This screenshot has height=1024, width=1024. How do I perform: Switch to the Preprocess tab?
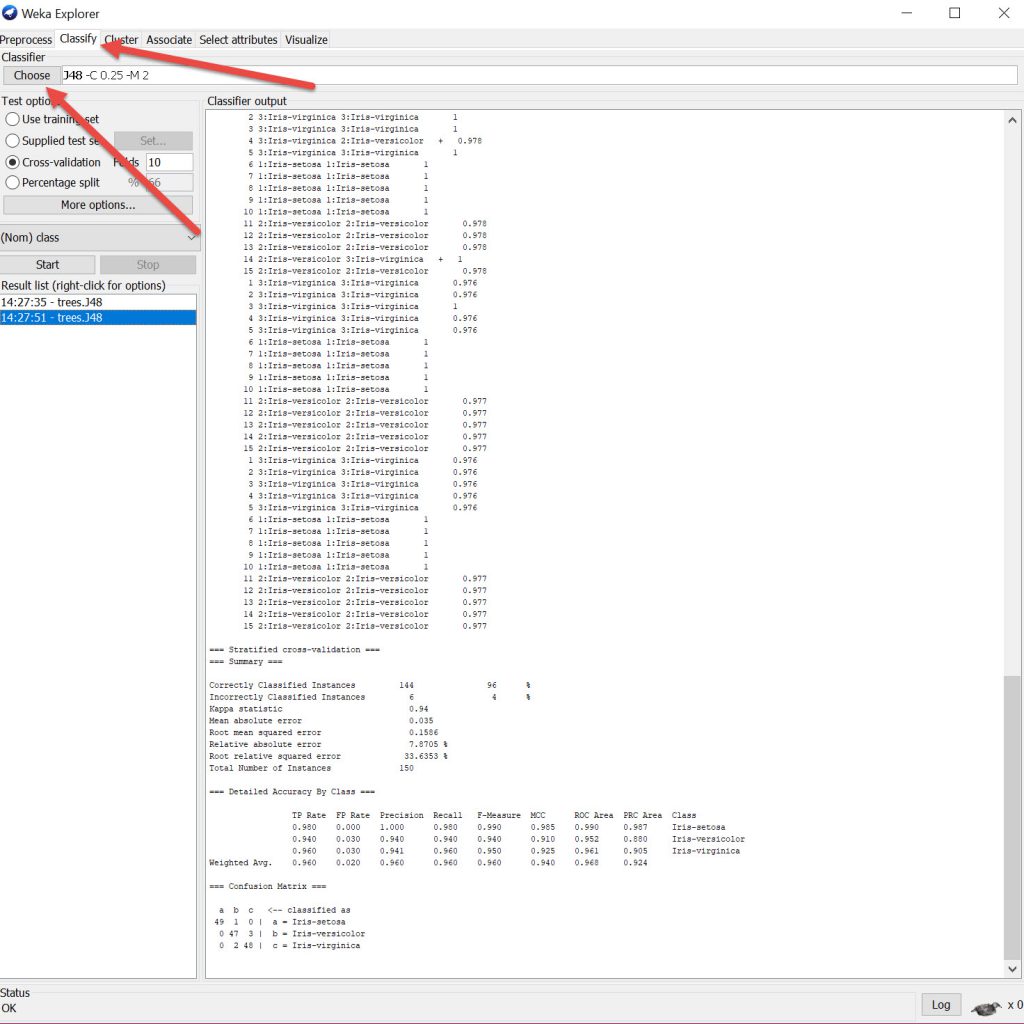tap(26, 40)
